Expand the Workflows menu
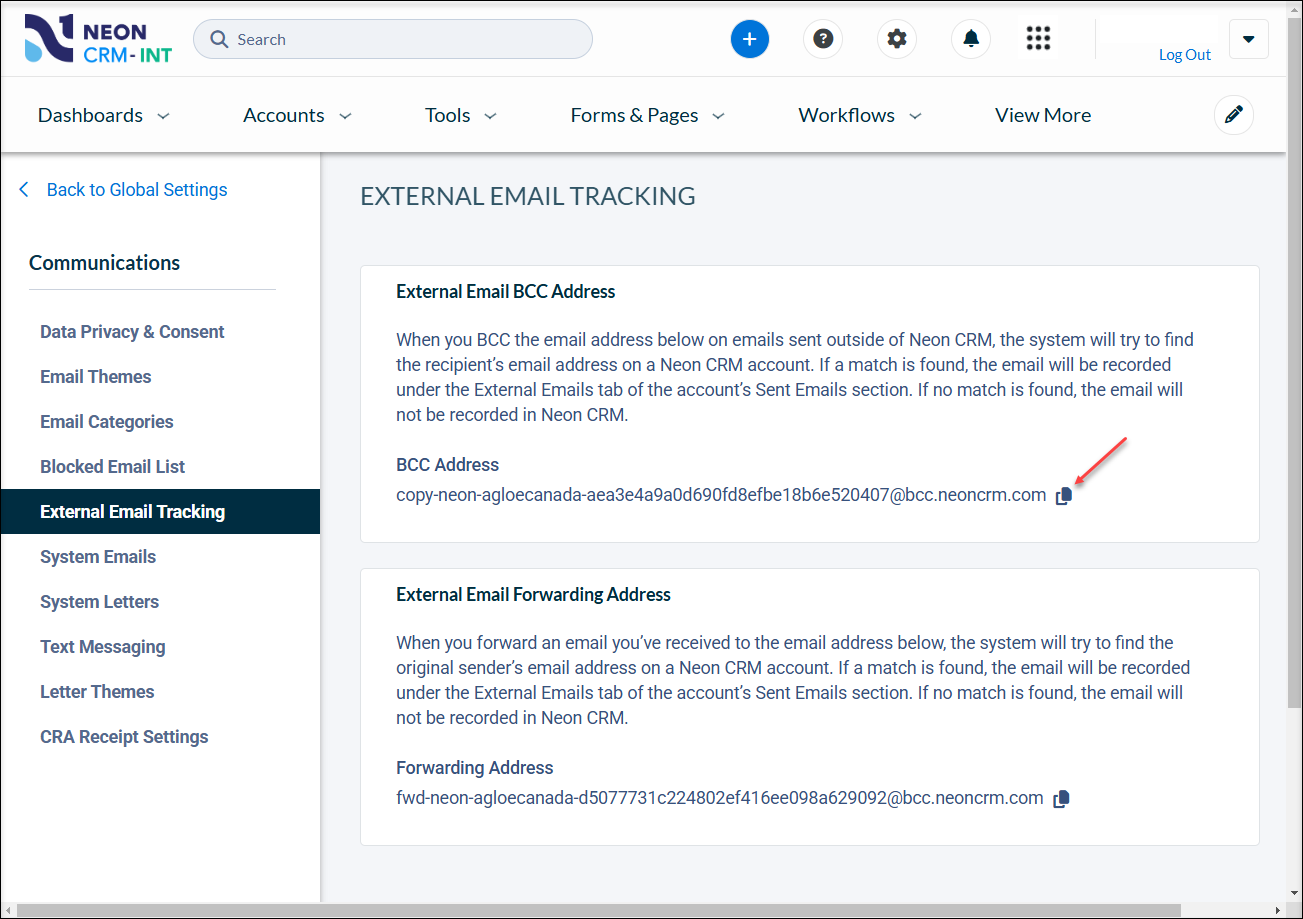Viewport: 1303px width, 919px height. (x=859, y=115)
